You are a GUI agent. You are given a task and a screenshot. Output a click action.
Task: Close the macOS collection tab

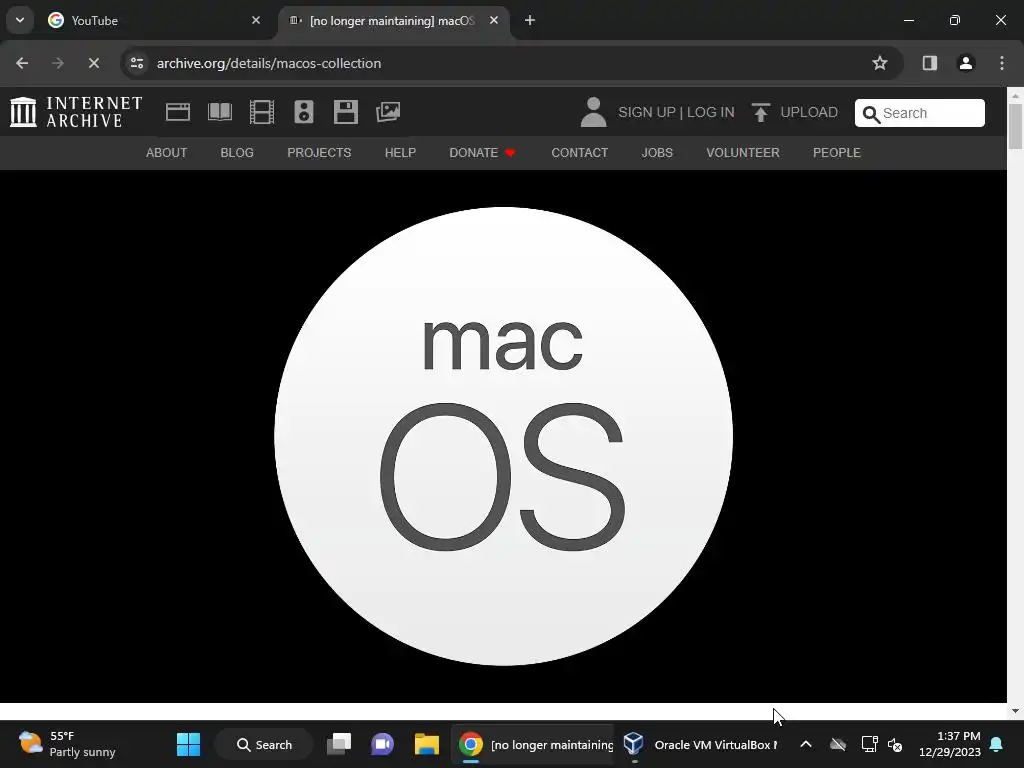point(494,20)
